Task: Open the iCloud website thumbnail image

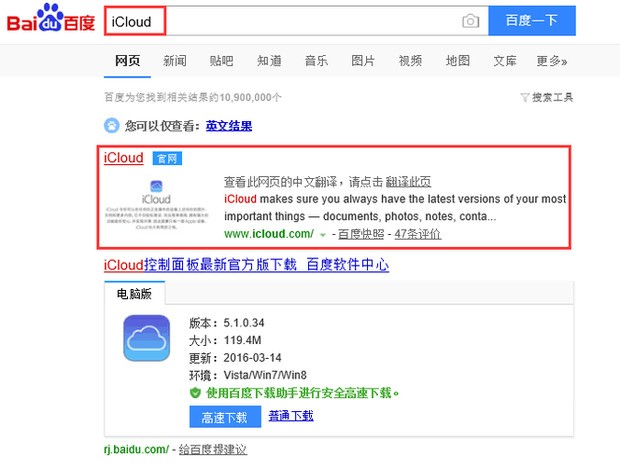Action: pyautogui.click(x=156, y=204)
